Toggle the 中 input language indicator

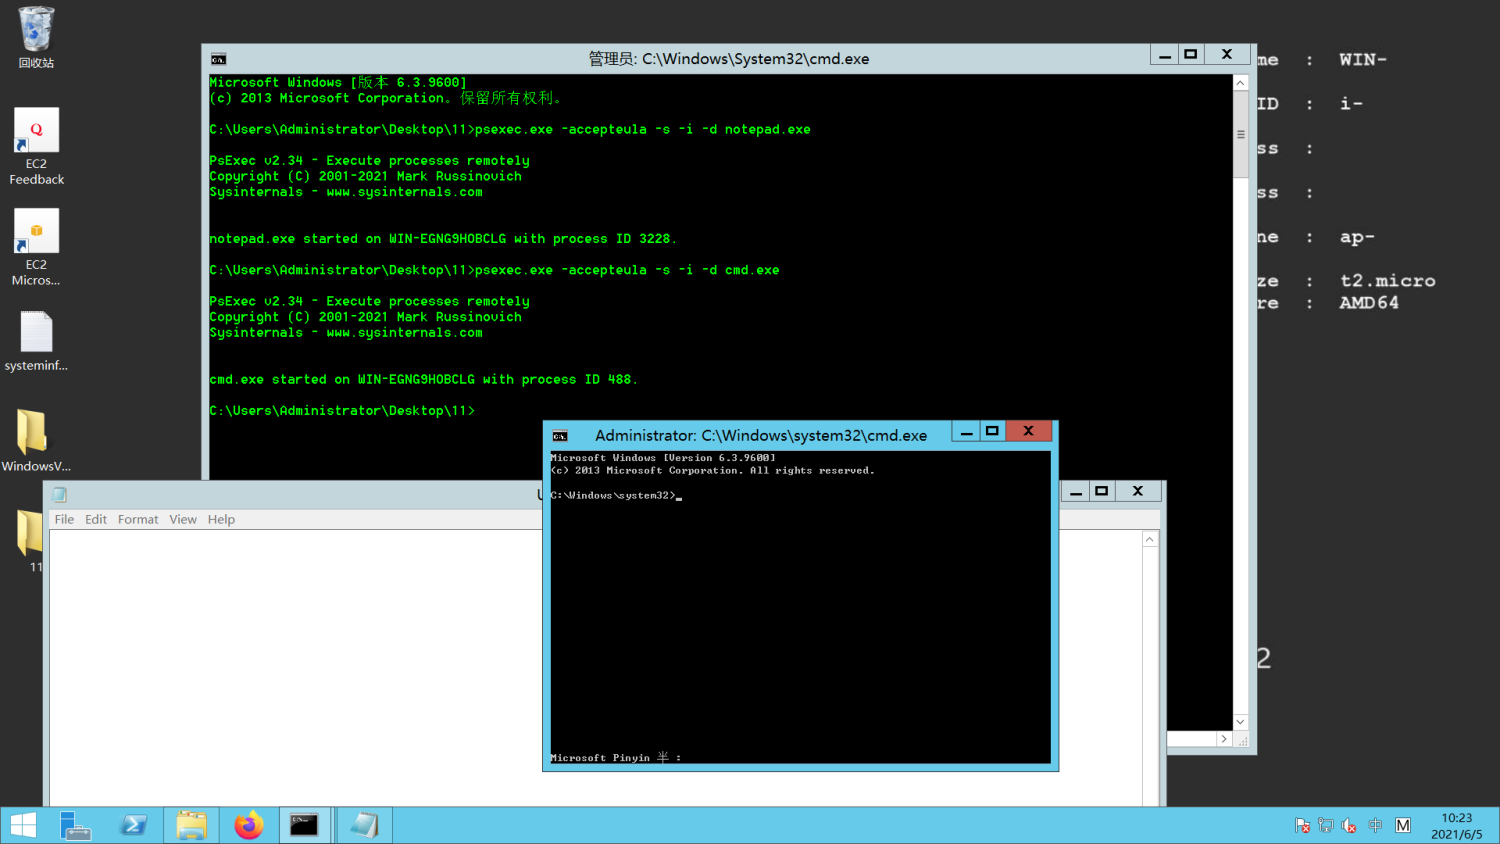click(x=1375, y=826)
